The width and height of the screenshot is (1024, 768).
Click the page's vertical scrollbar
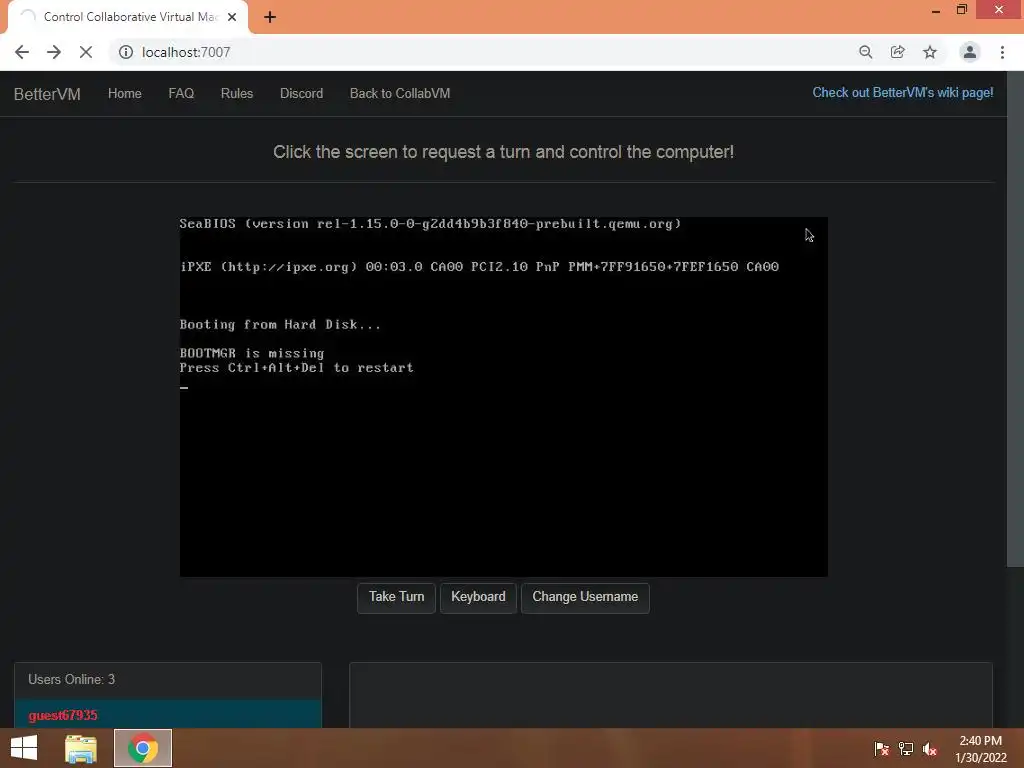1016,319
